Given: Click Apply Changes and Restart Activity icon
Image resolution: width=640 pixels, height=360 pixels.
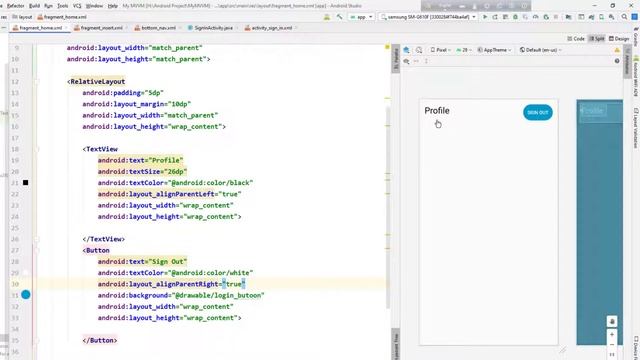Looking at the screenshot, I should point(495,17).
